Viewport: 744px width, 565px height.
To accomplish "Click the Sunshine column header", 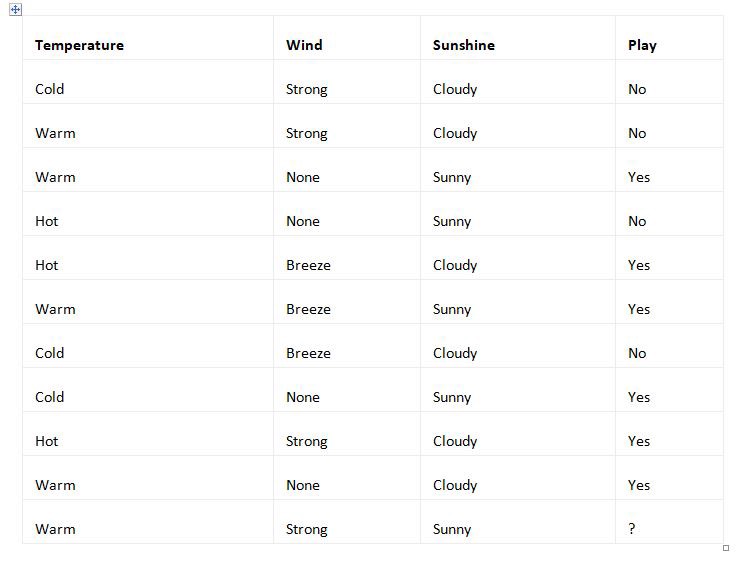I will point(463,45).
